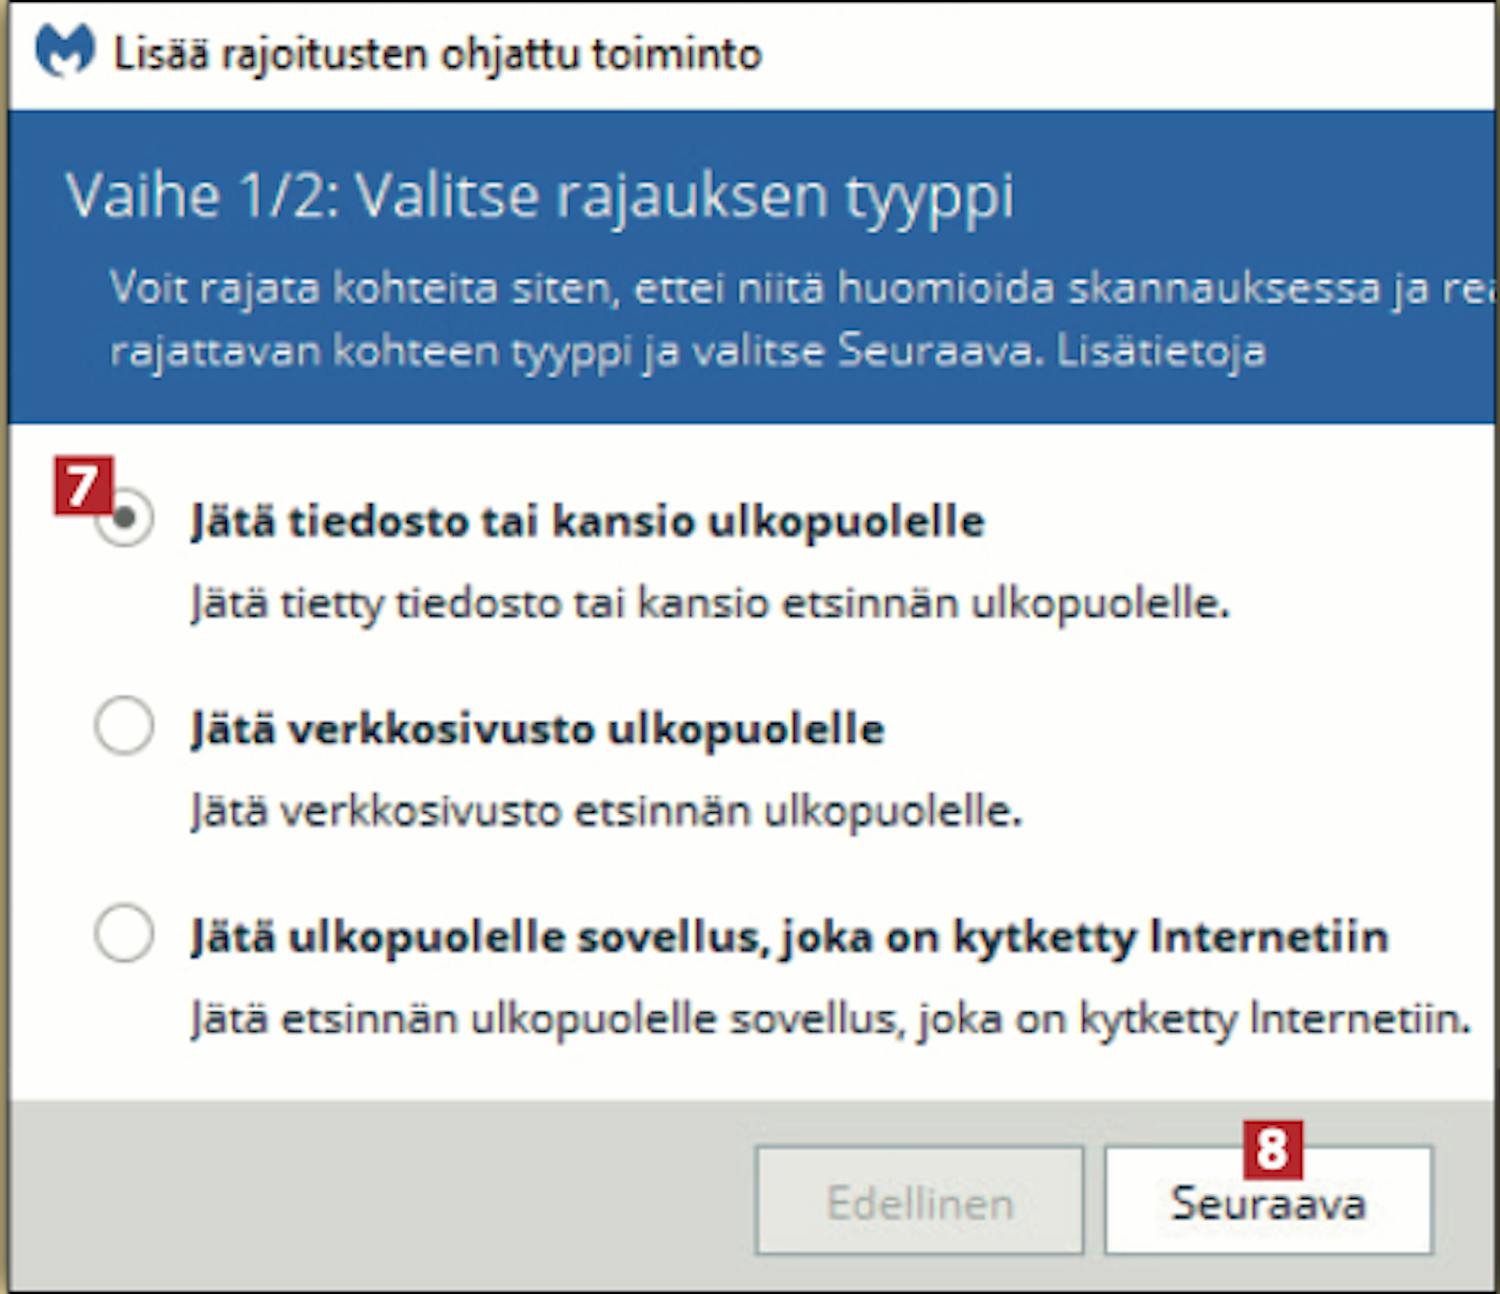Click description "Jätä etsinnän ulkopuolelle sovellus" text
This screenshot has width=1500, height=1294.
click(x=831, y=1019)
